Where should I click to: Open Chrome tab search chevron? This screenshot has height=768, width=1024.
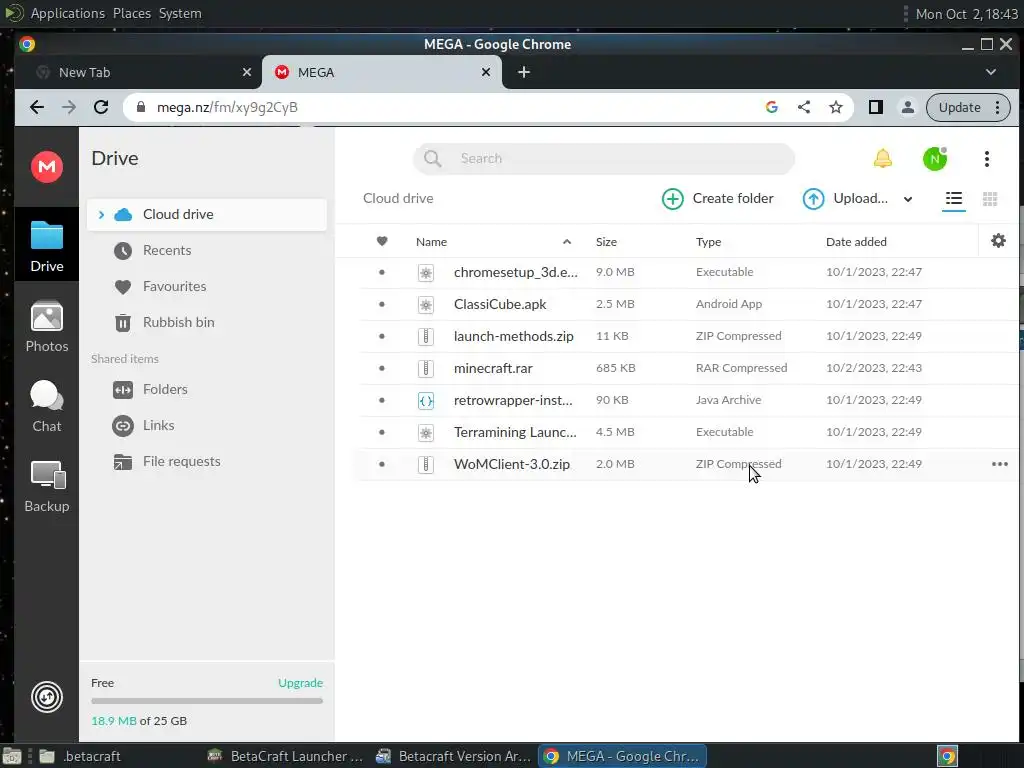[x=991, y=72]
